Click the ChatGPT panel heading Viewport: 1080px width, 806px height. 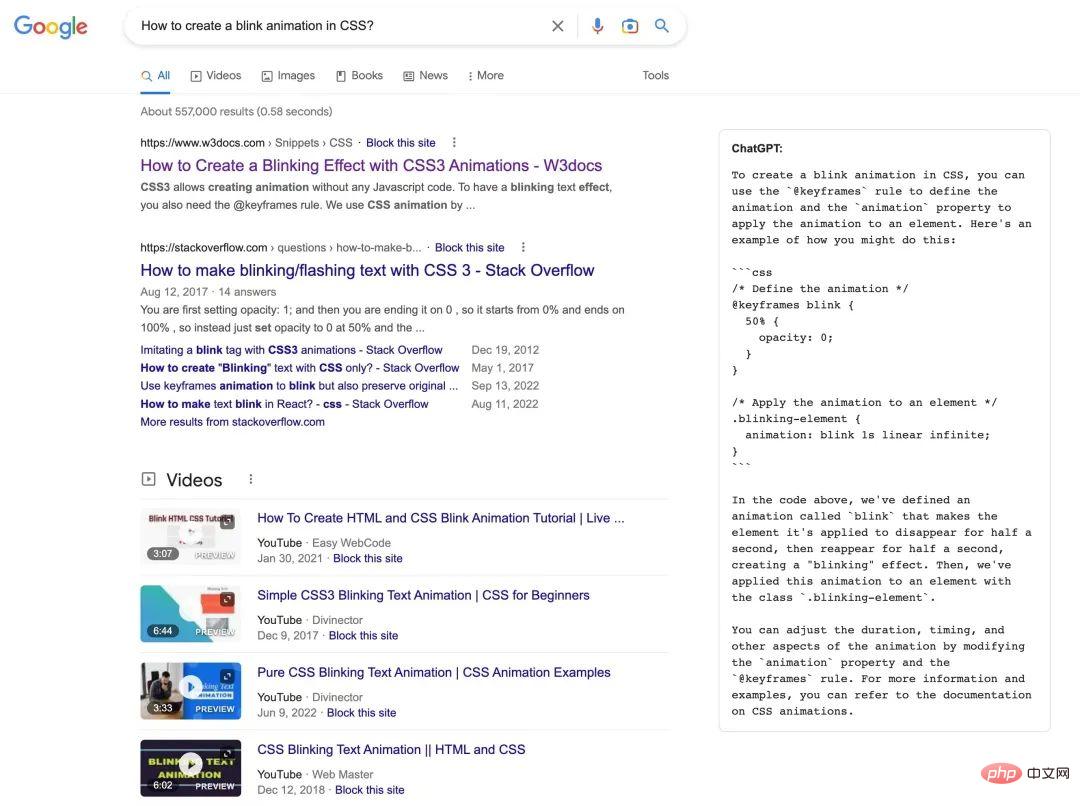(x=757, y=148)
